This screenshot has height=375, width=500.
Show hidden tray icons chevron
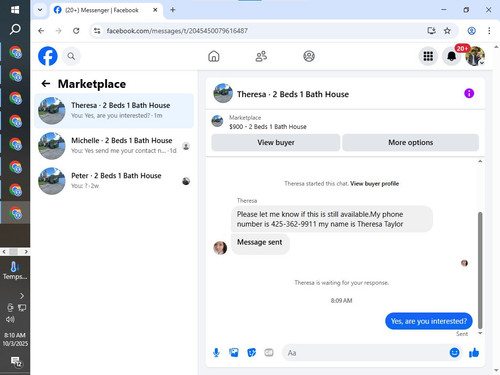(x=22, y=296)
